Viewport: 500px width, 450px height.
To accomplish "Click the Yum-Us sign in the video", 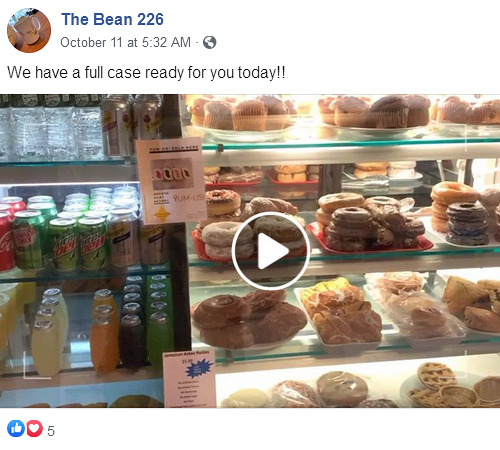I will point(171,180).
